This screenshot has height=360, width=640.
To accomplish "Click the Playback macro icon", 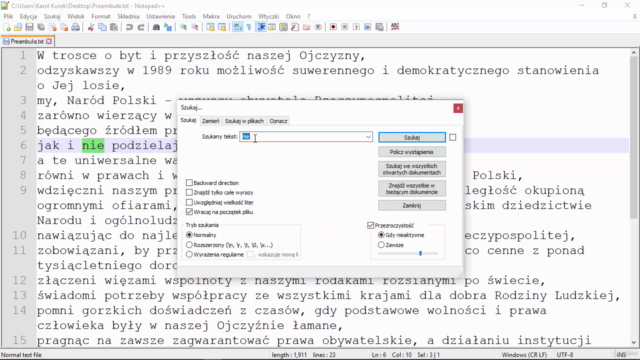I will [356, 27].
